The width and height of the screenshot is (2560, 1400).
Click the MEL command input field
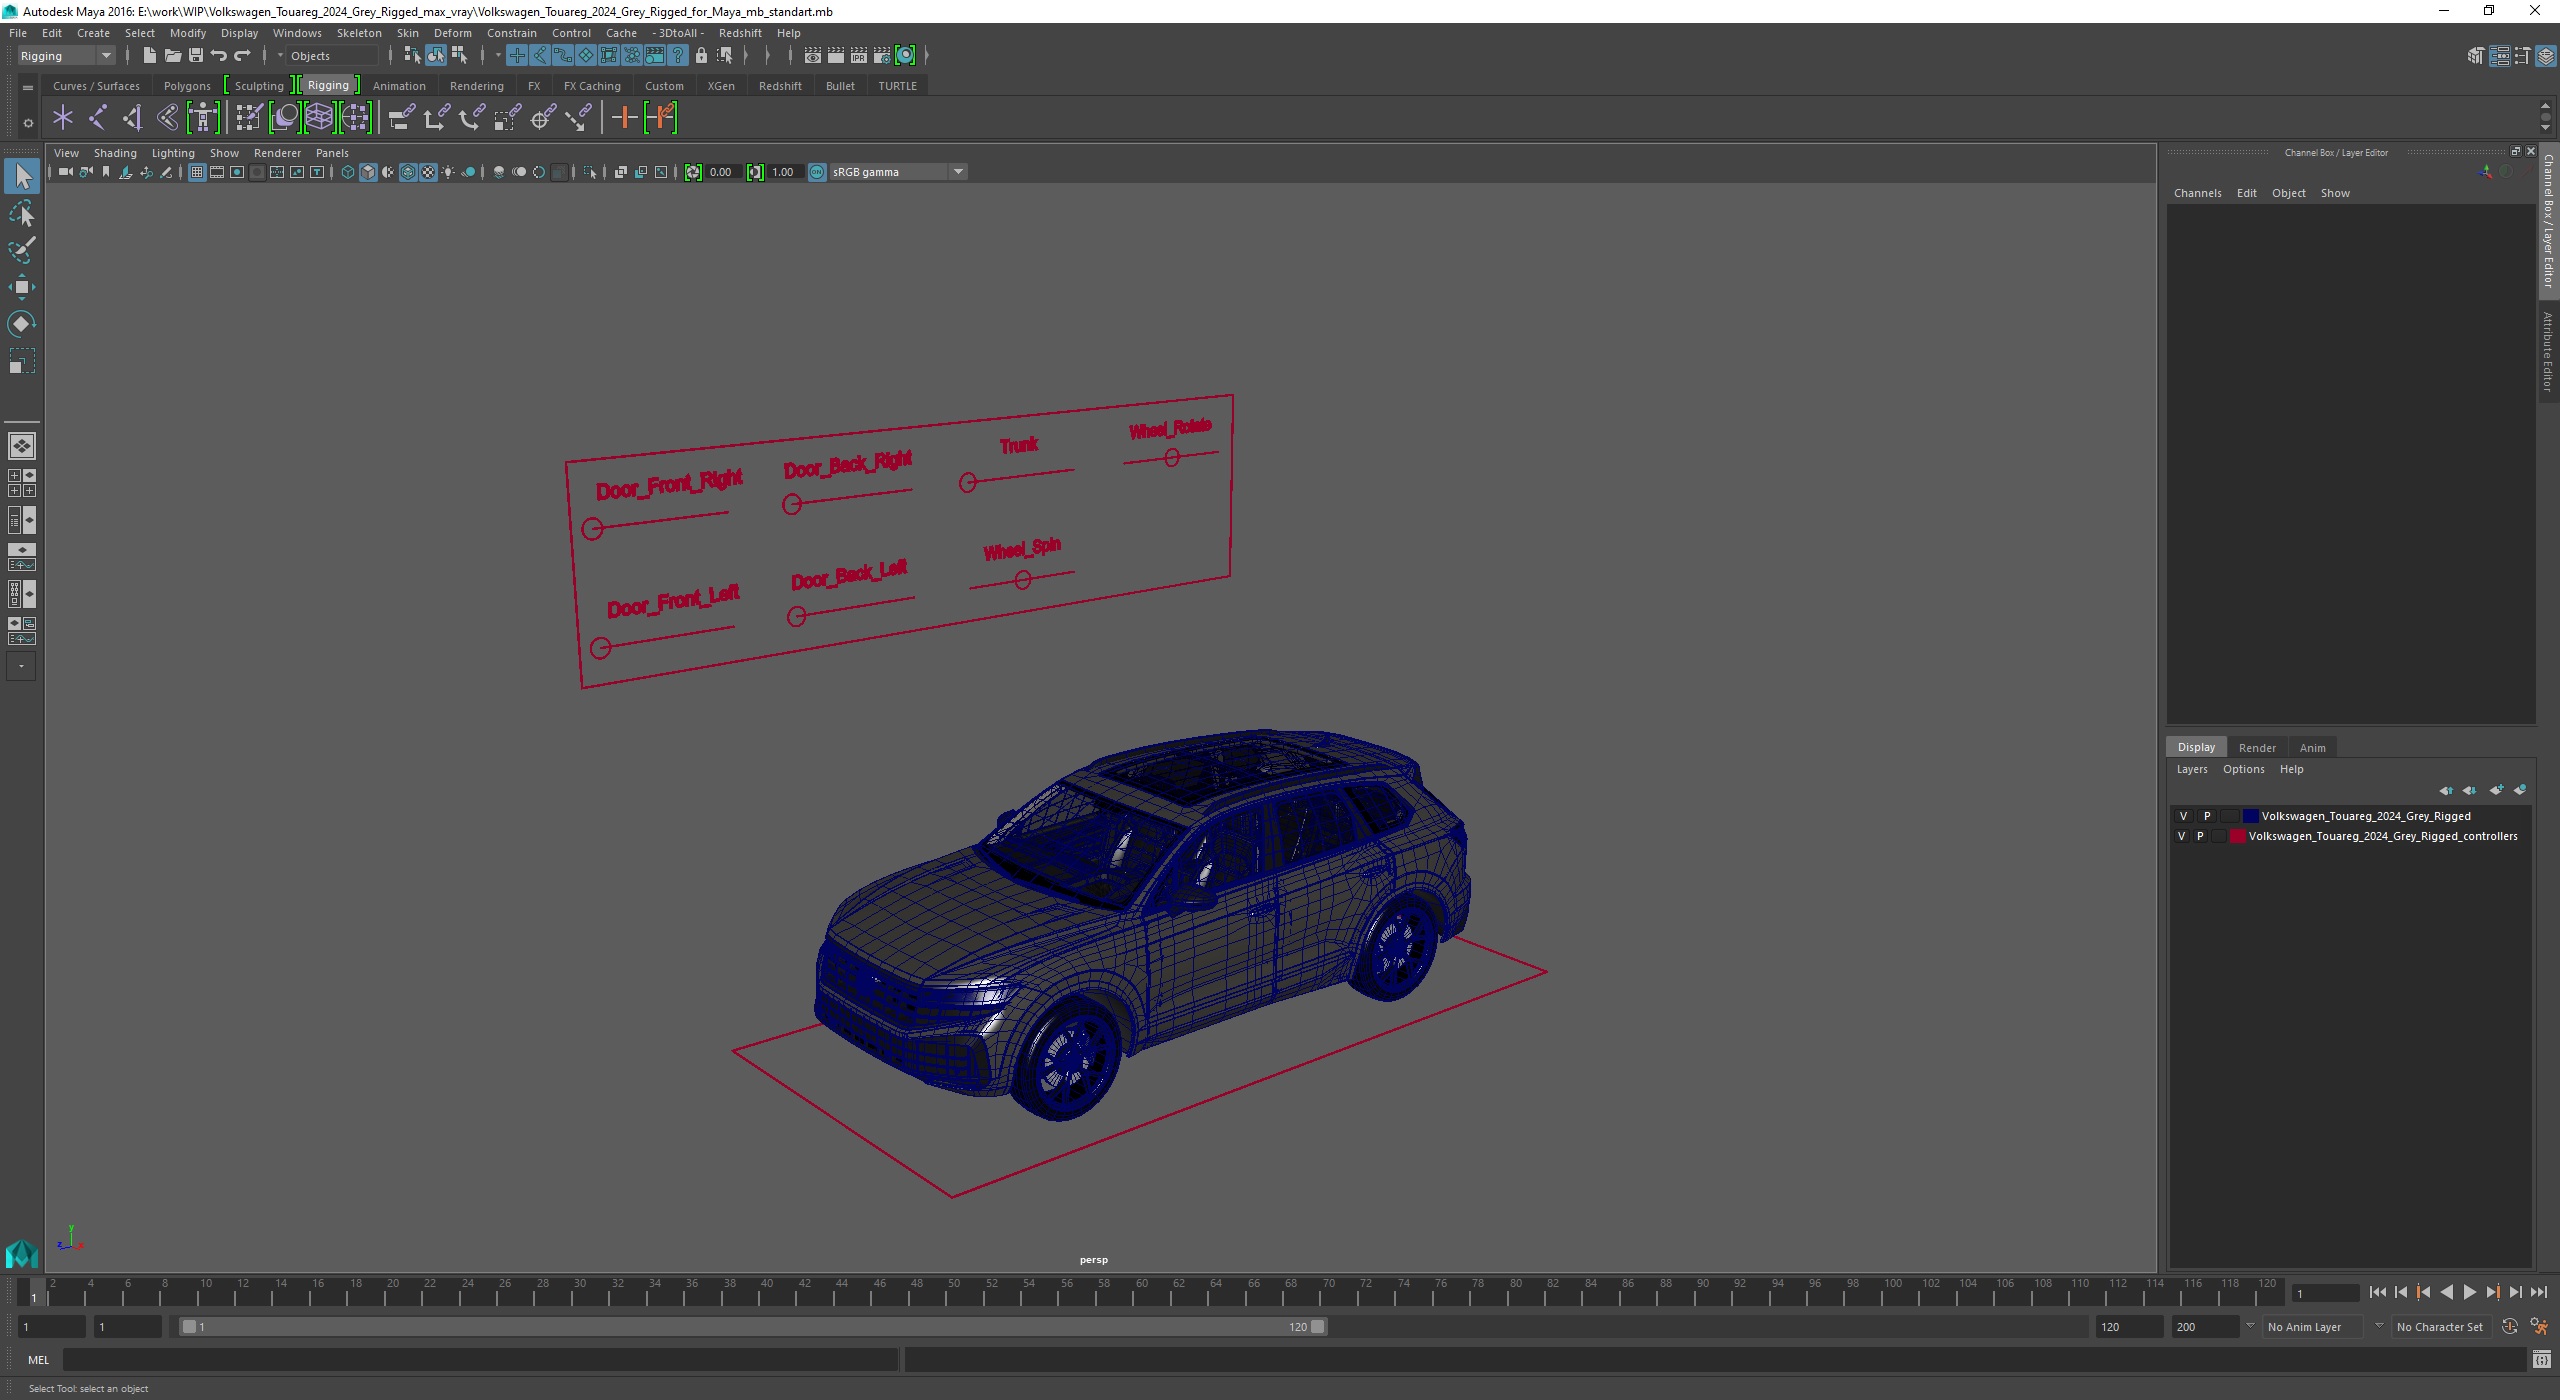point(480,1359)
